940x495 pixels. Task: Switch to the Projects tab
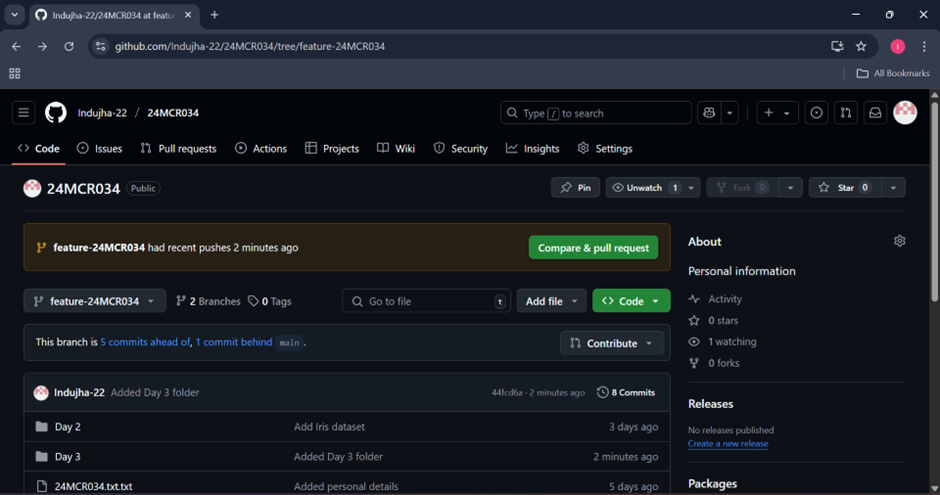click(332, 149)
